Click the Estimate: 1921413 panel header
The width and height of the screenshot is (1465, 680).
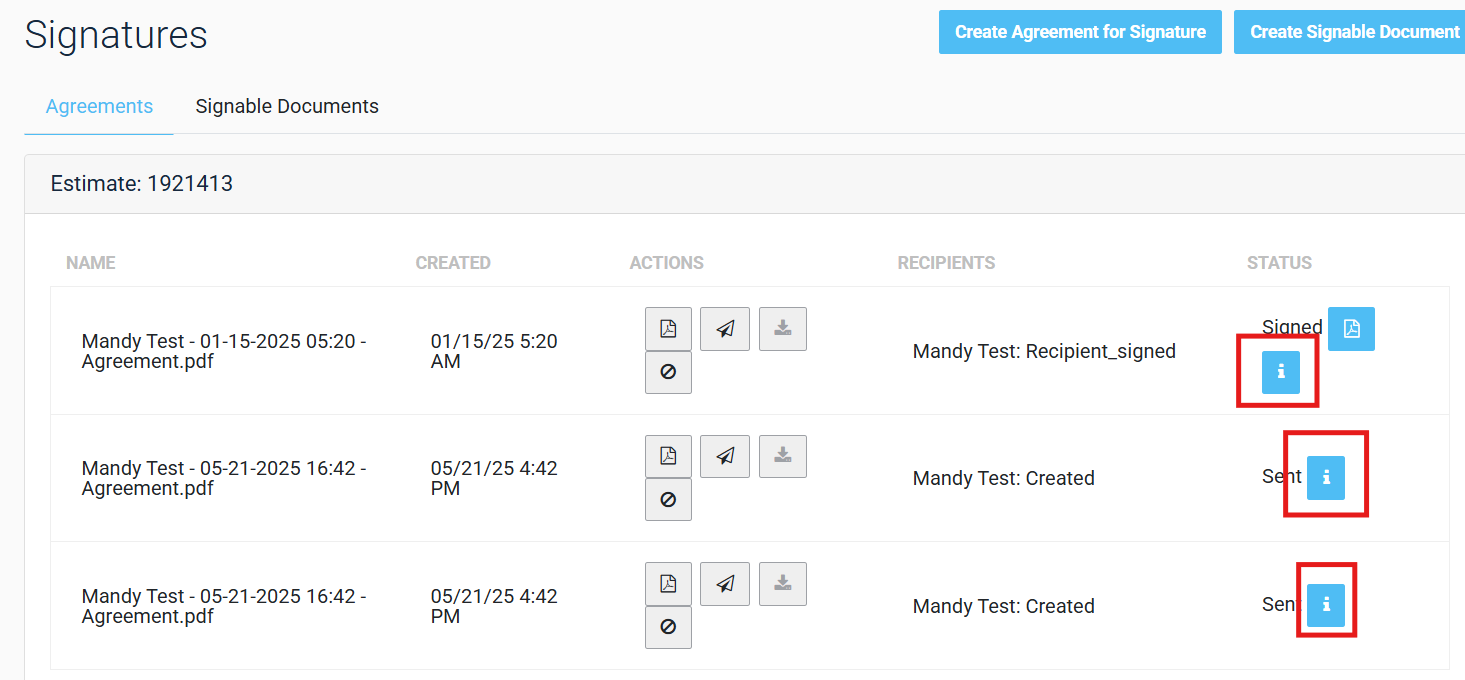142,184
